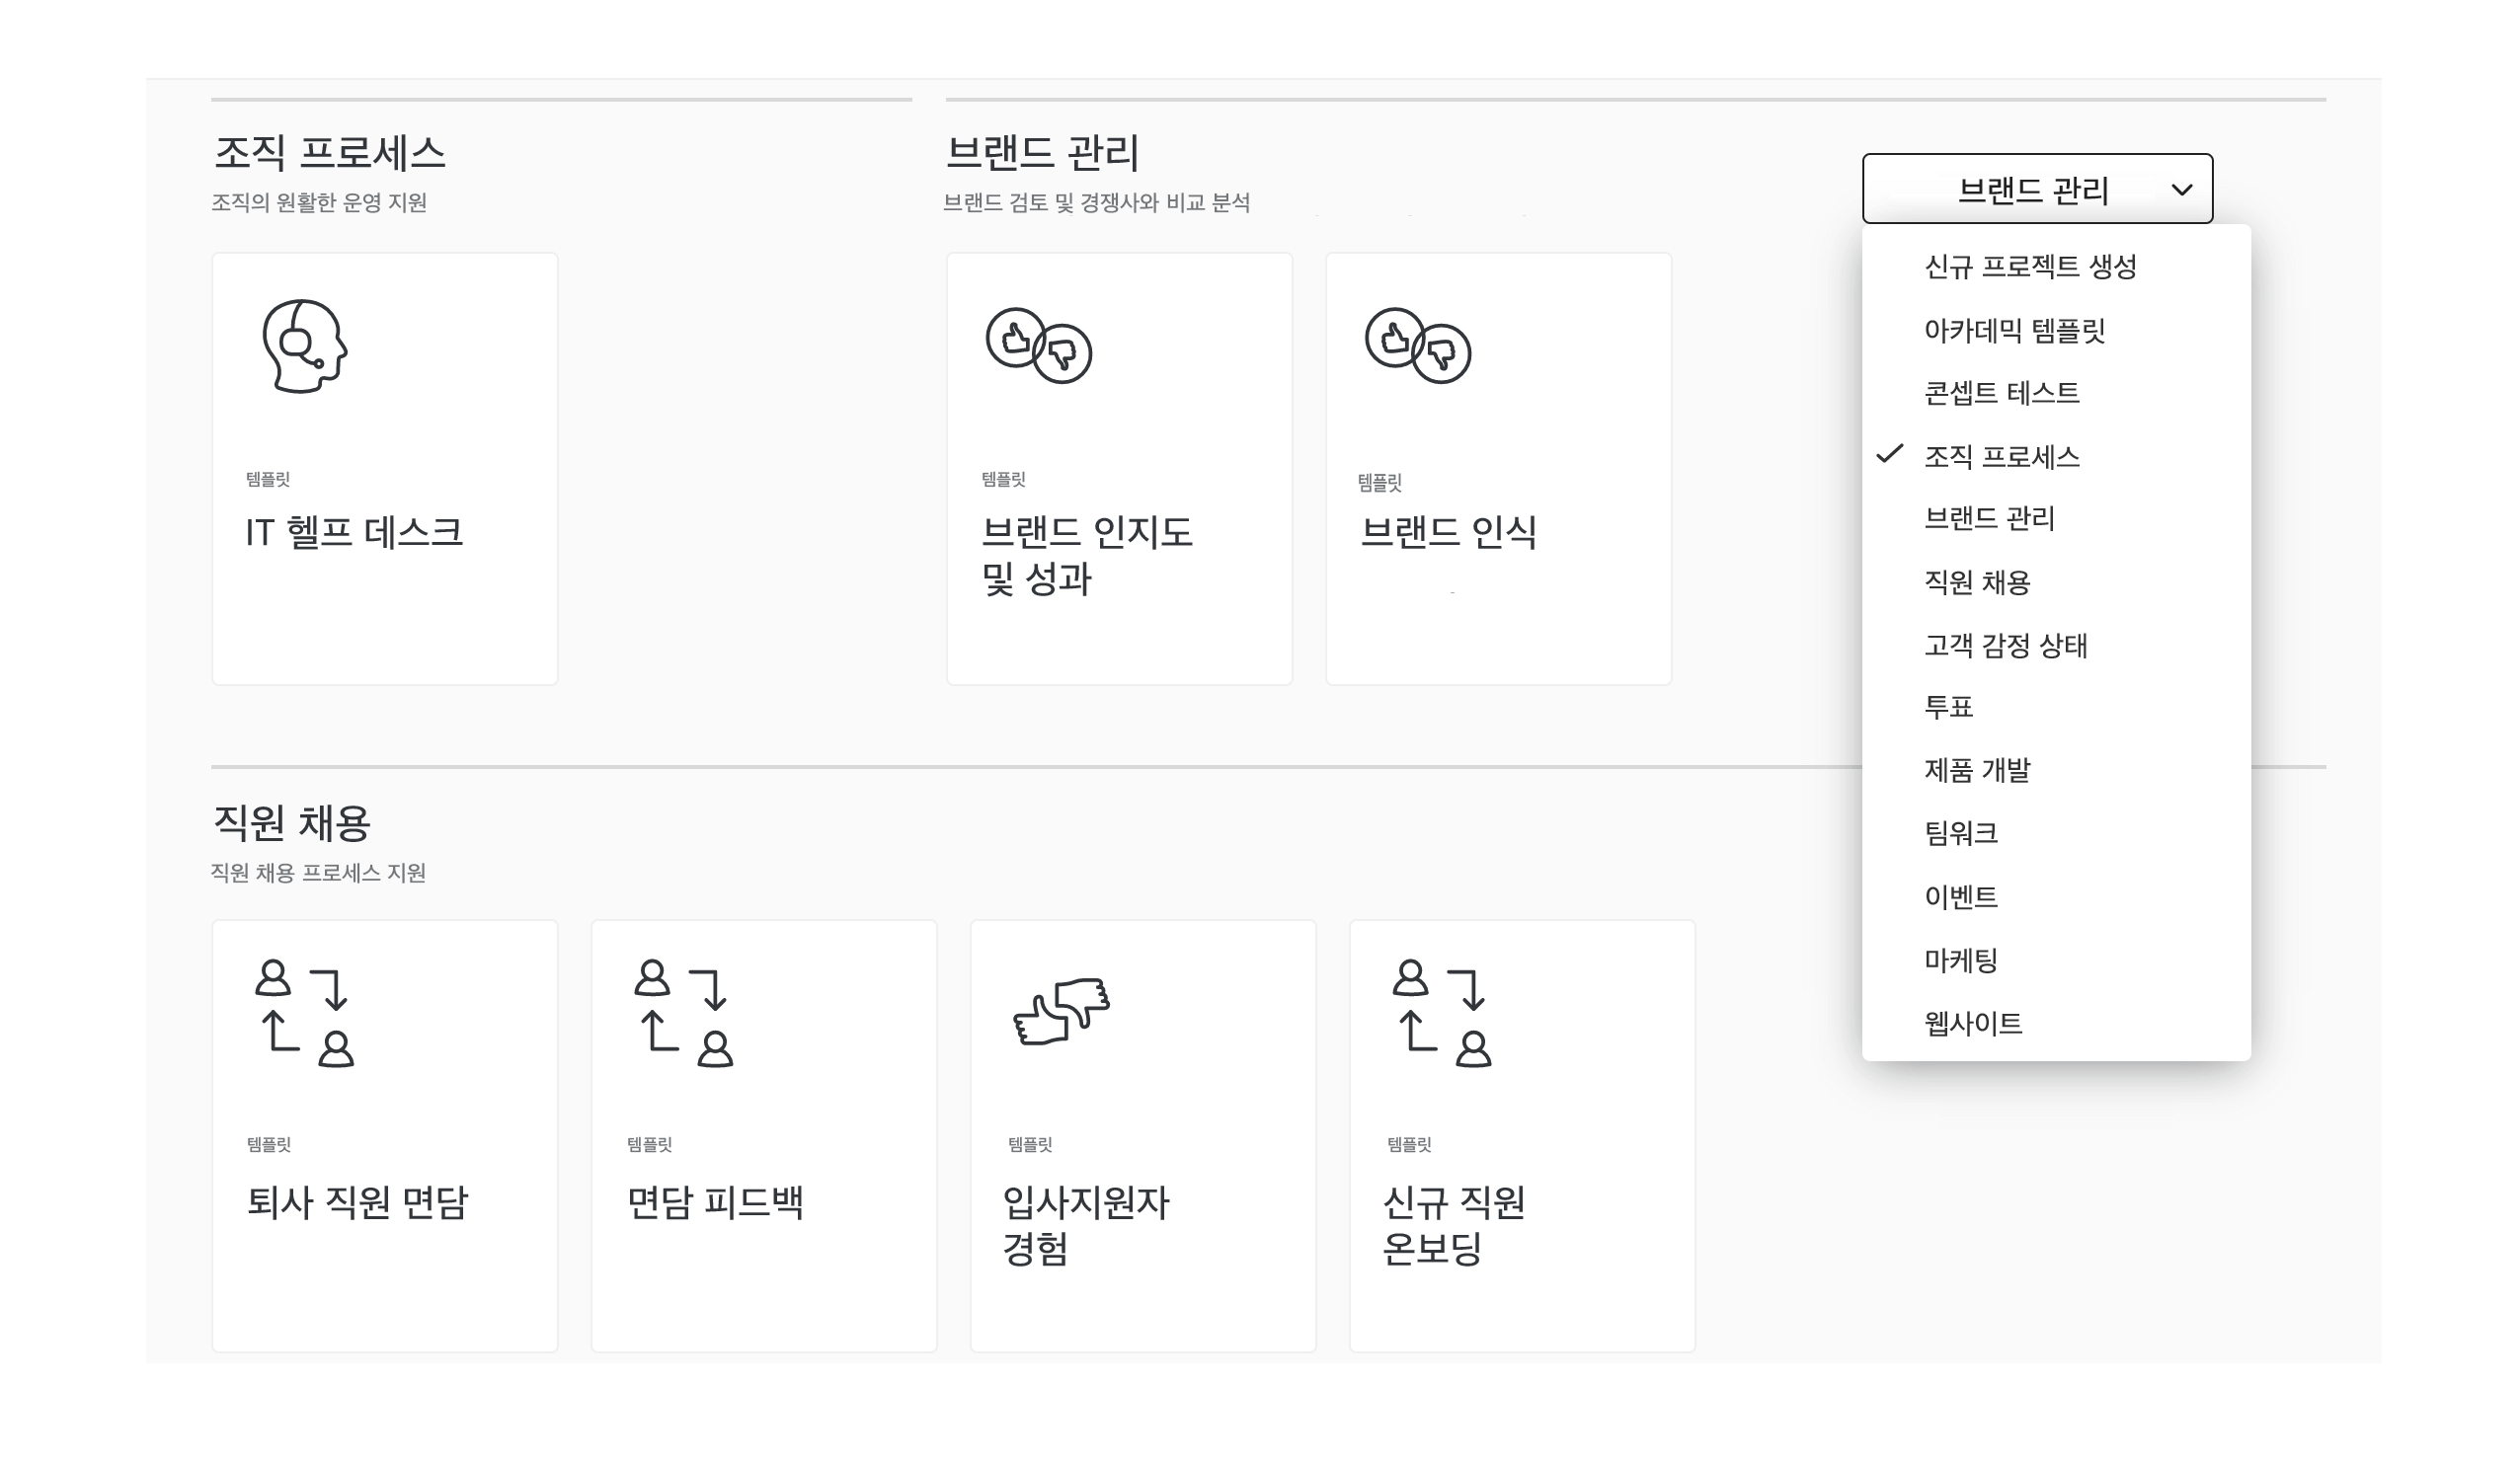2520x1461 pixels.
Task: Select 브랜드 관리 in the dropdown list
Action: tap(2056, 519)
